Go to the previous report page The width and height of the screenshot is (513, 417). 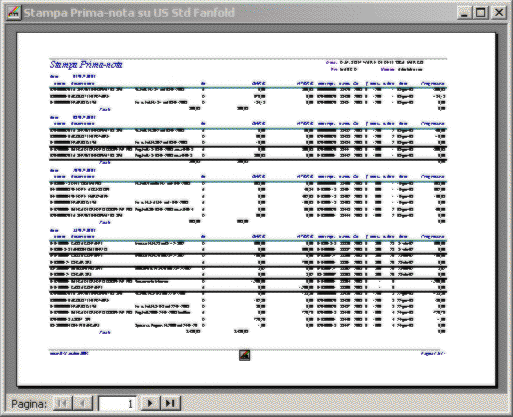[82, 404]
